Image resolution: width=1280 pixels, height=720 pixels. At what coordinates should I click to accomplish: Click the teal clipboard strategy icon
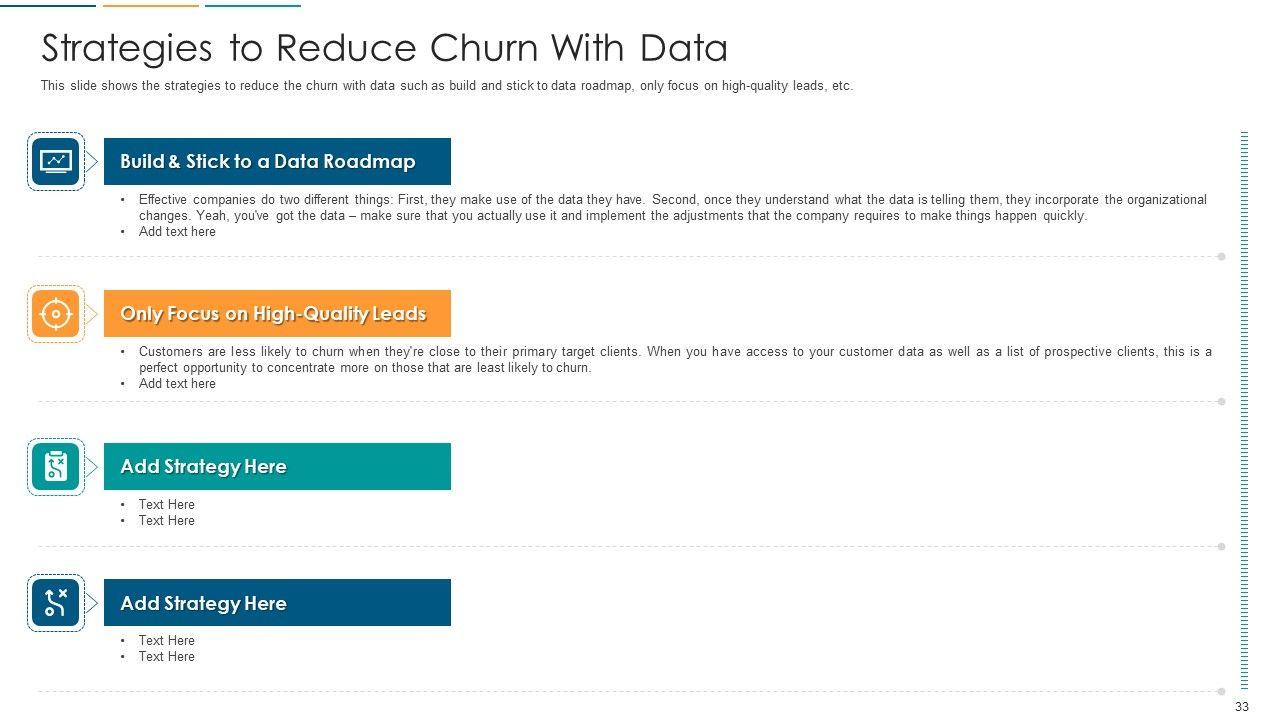click(x=56, y=467)
